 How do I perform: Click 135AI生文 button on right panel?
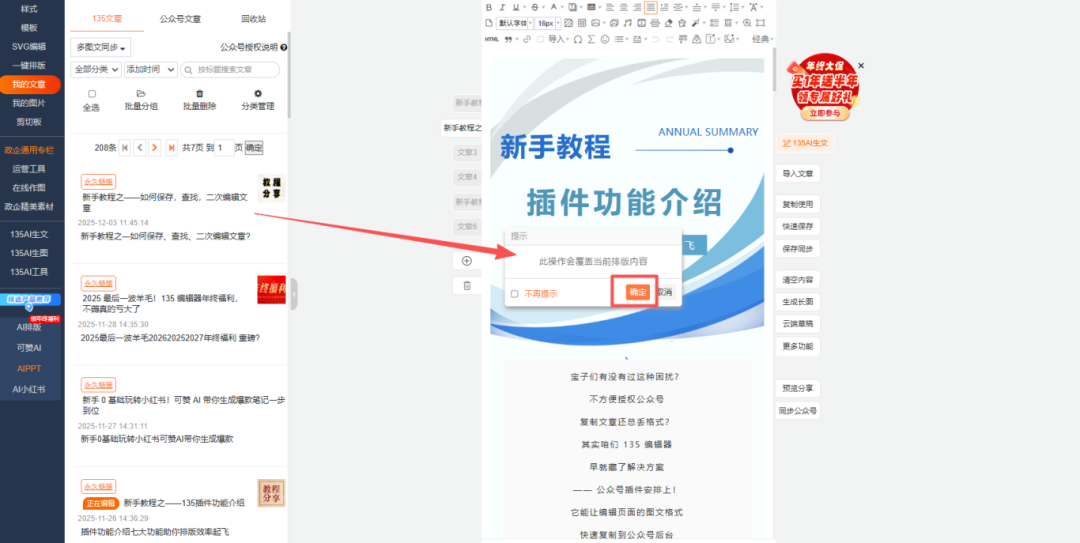(804, 143)
